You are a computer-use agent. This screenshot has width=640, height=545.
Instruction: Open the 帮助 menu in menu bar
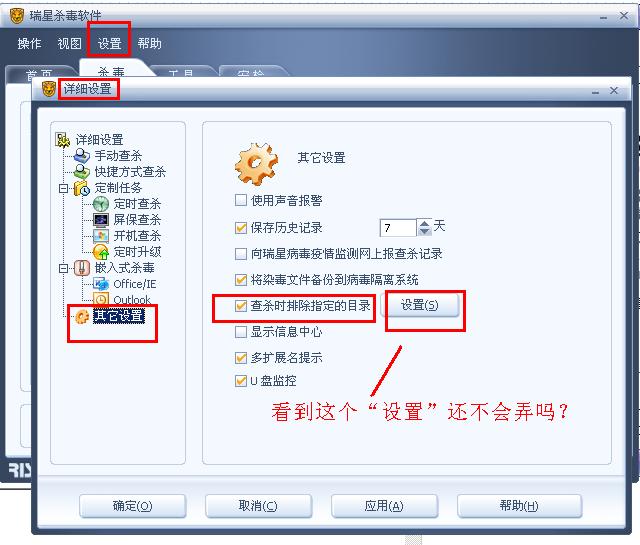click(149, 43)
